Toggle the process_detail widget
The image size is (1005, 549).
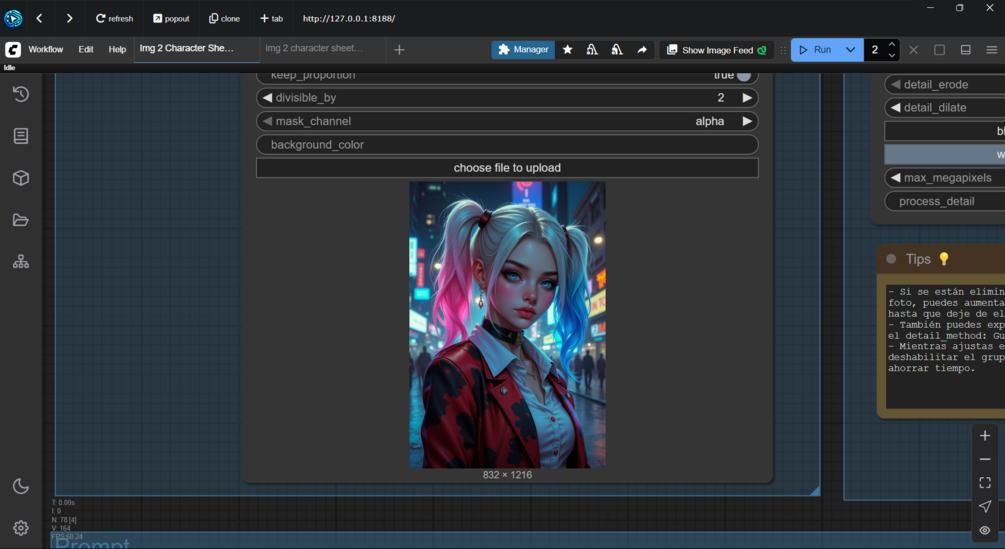945,201
